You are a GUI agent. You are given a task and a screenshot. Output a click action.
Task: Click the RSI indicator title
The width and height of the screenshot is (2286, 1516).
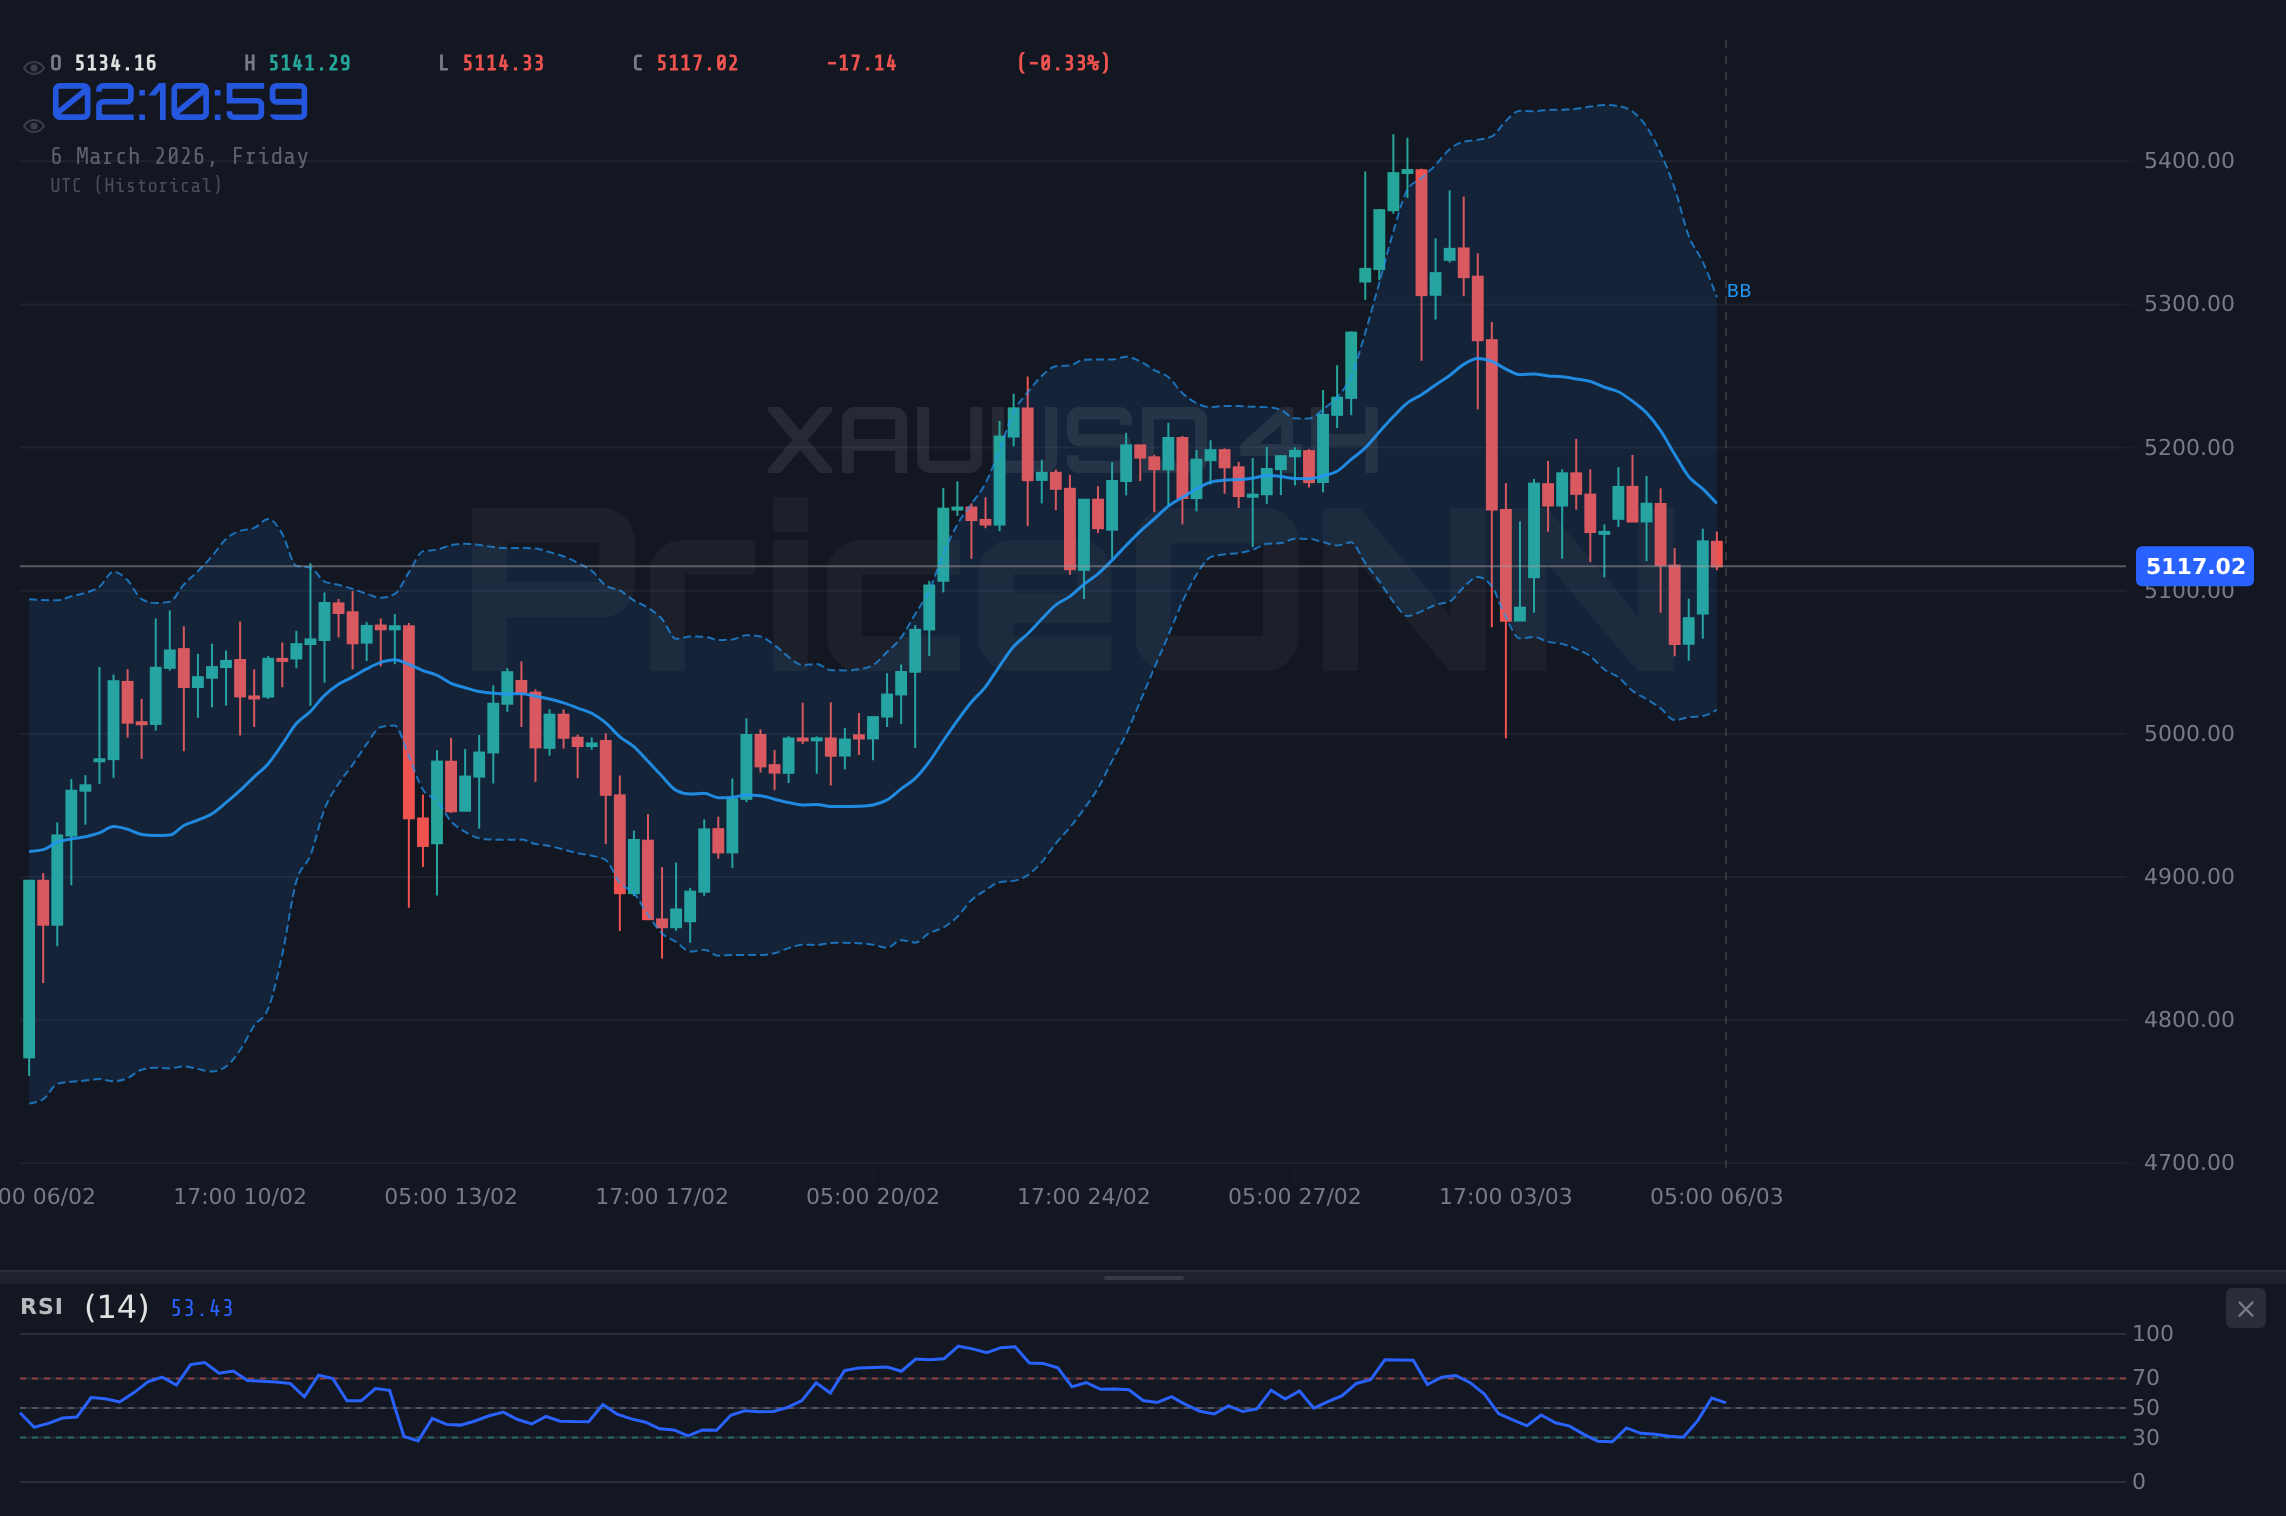pos(42,1307)
